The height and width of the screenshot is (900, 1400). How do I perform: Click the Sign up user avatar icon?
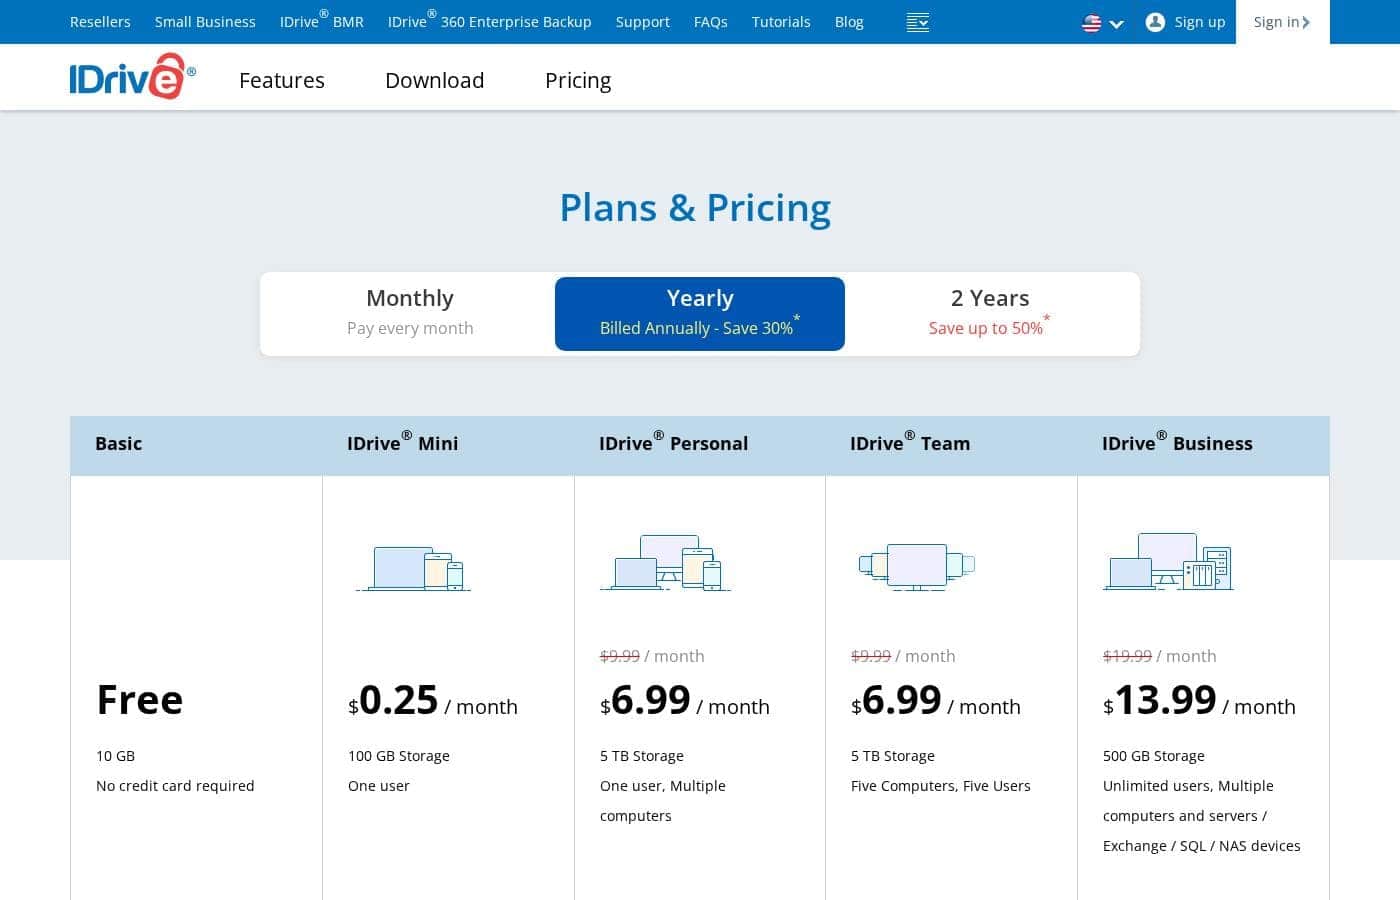click(1155, 22)
